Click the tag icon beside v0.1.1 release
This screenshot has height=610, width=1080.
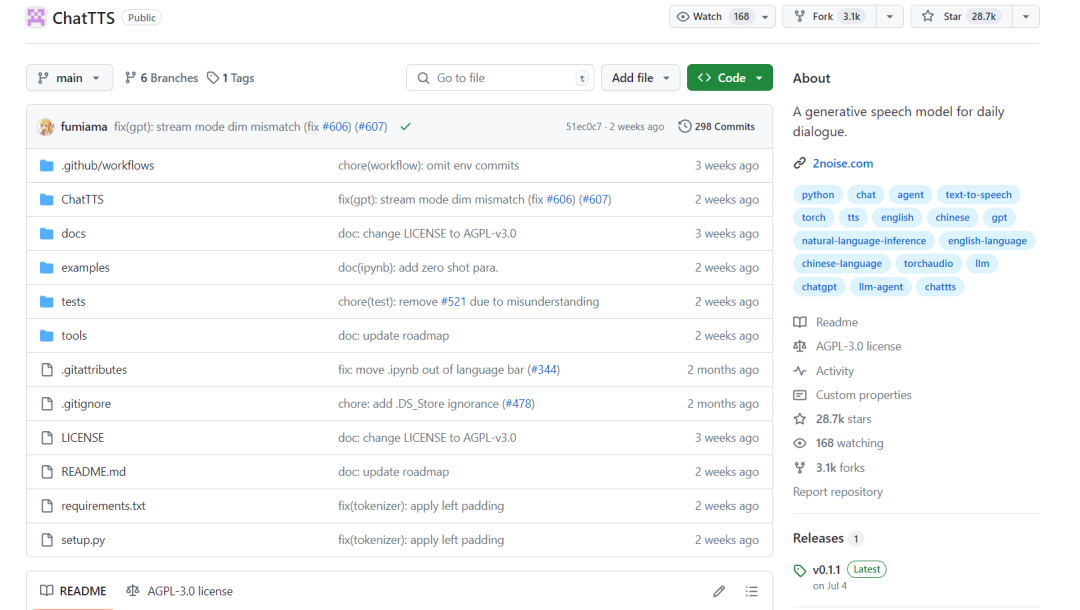pyautogui.click(x=800, y=571)
